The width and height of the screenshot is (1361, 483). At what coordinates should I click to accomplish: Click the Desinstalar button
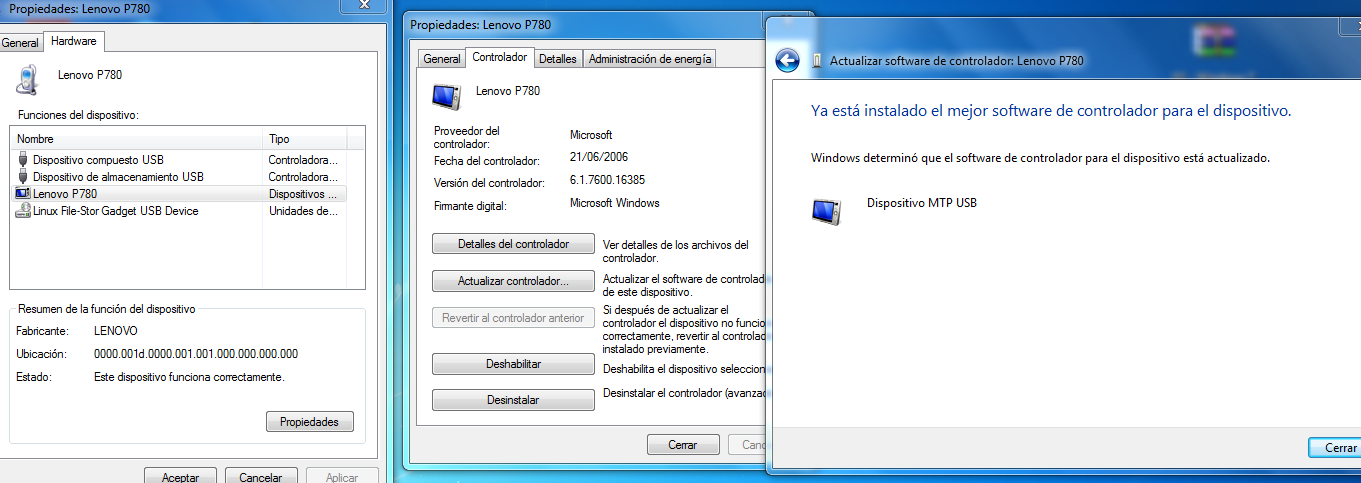[514, 400]
